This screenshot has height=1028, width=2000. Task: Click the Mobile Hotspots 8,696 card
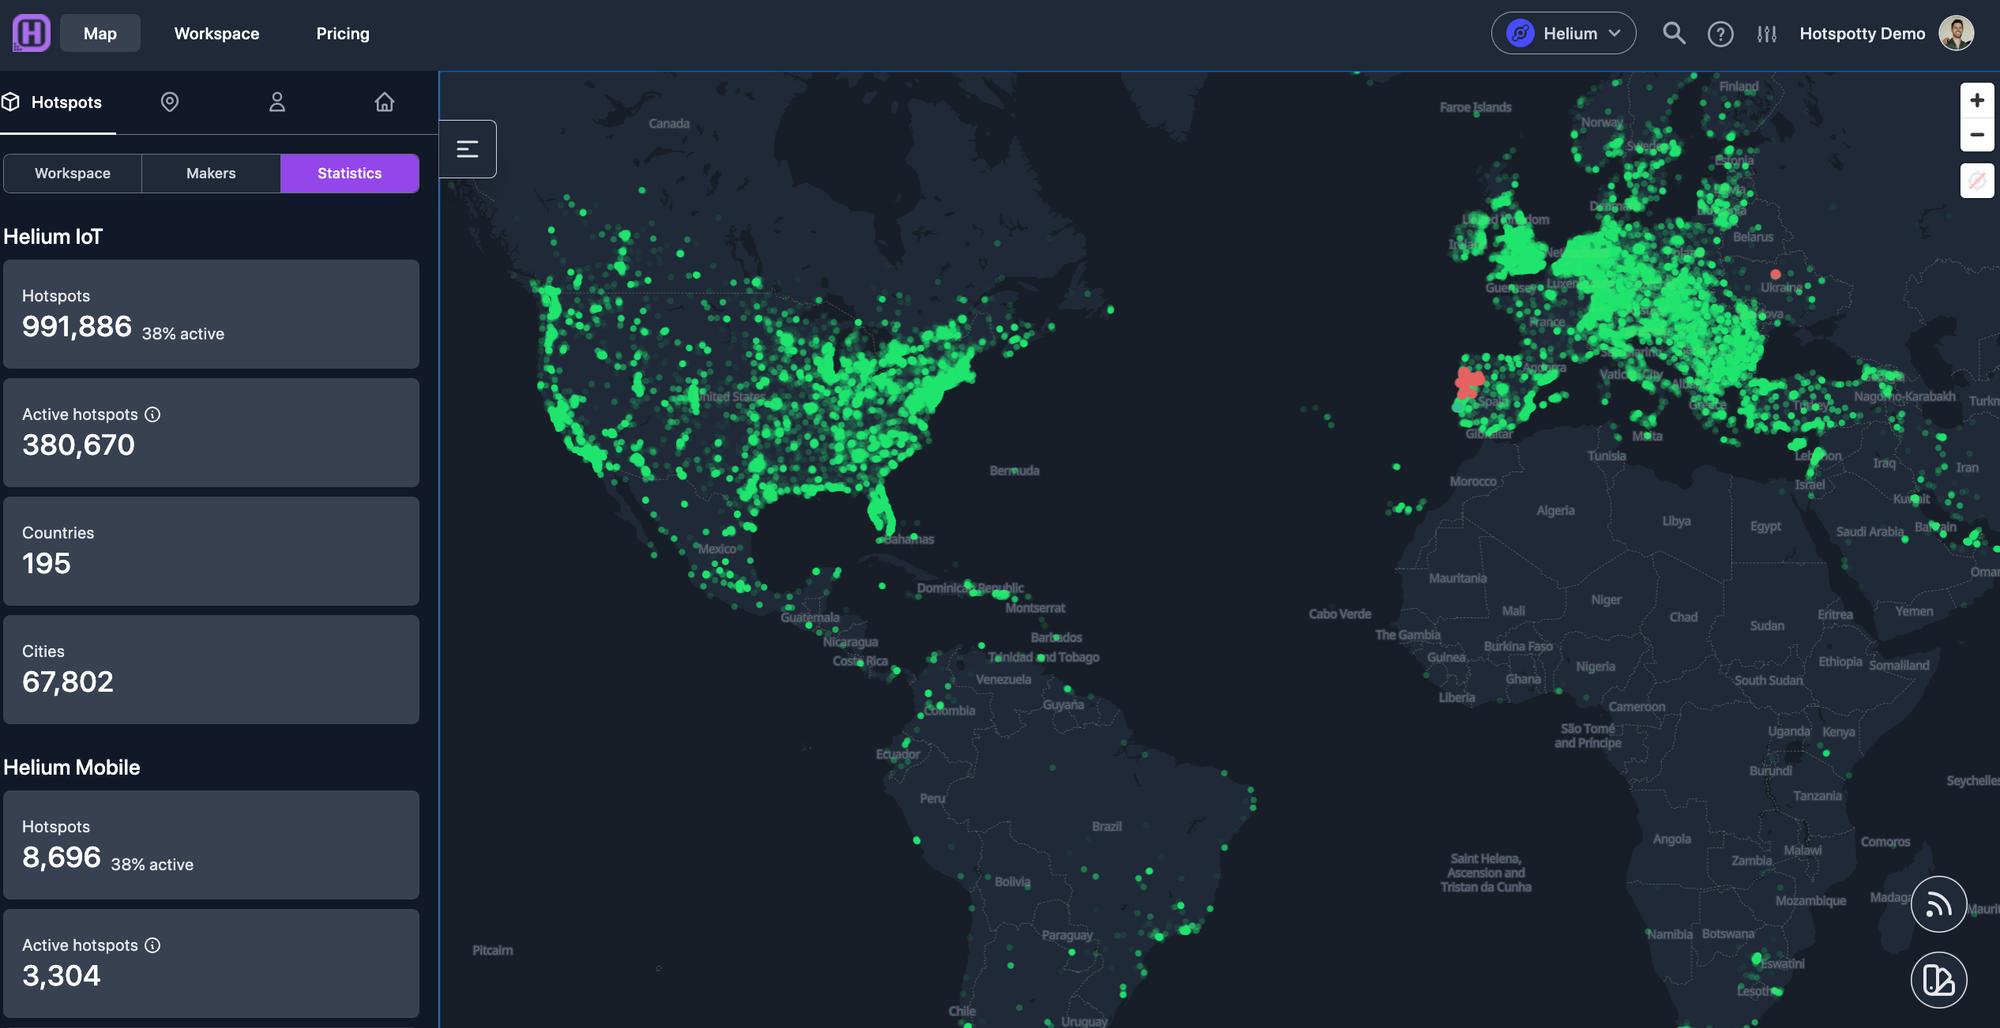(x=211, y=845)
